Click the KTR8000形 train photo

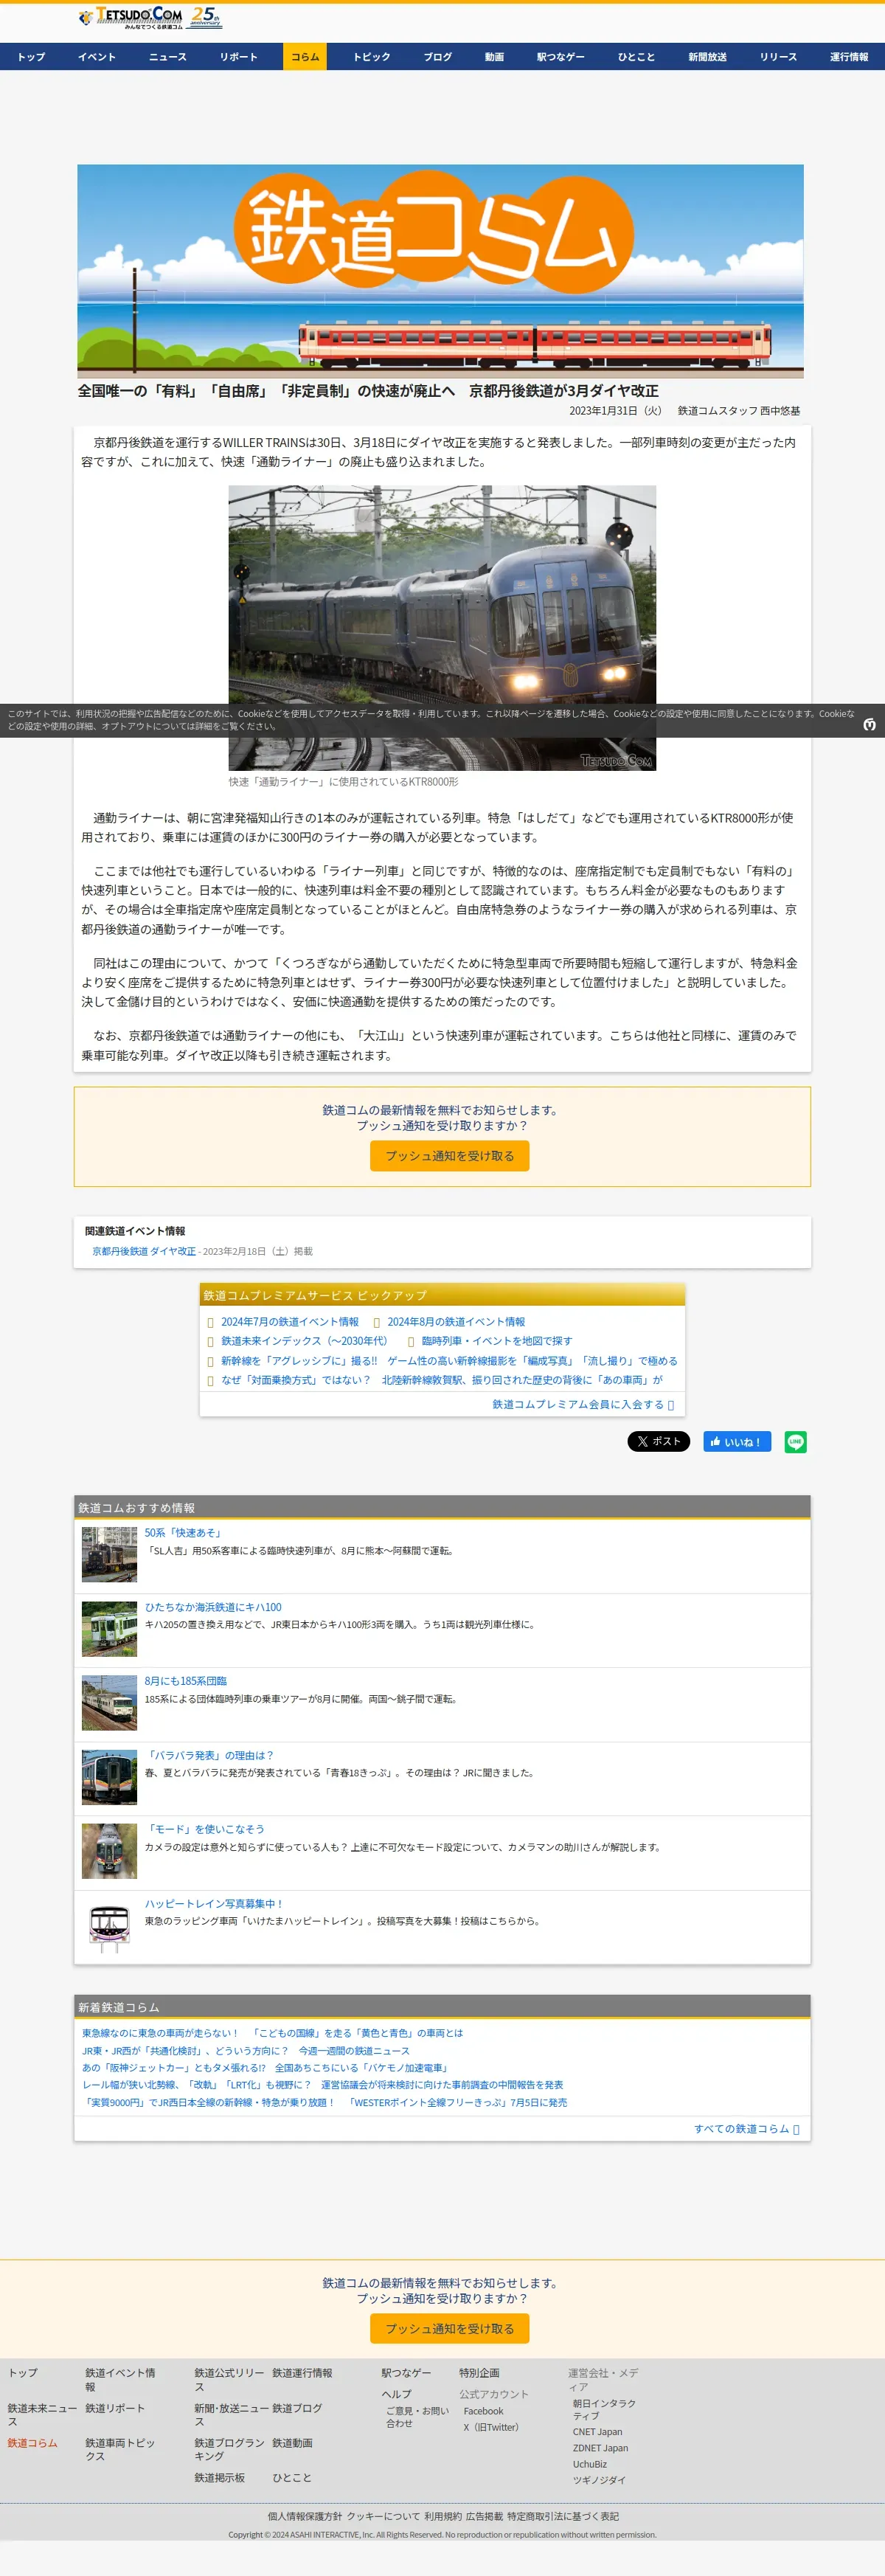point(442,627)
